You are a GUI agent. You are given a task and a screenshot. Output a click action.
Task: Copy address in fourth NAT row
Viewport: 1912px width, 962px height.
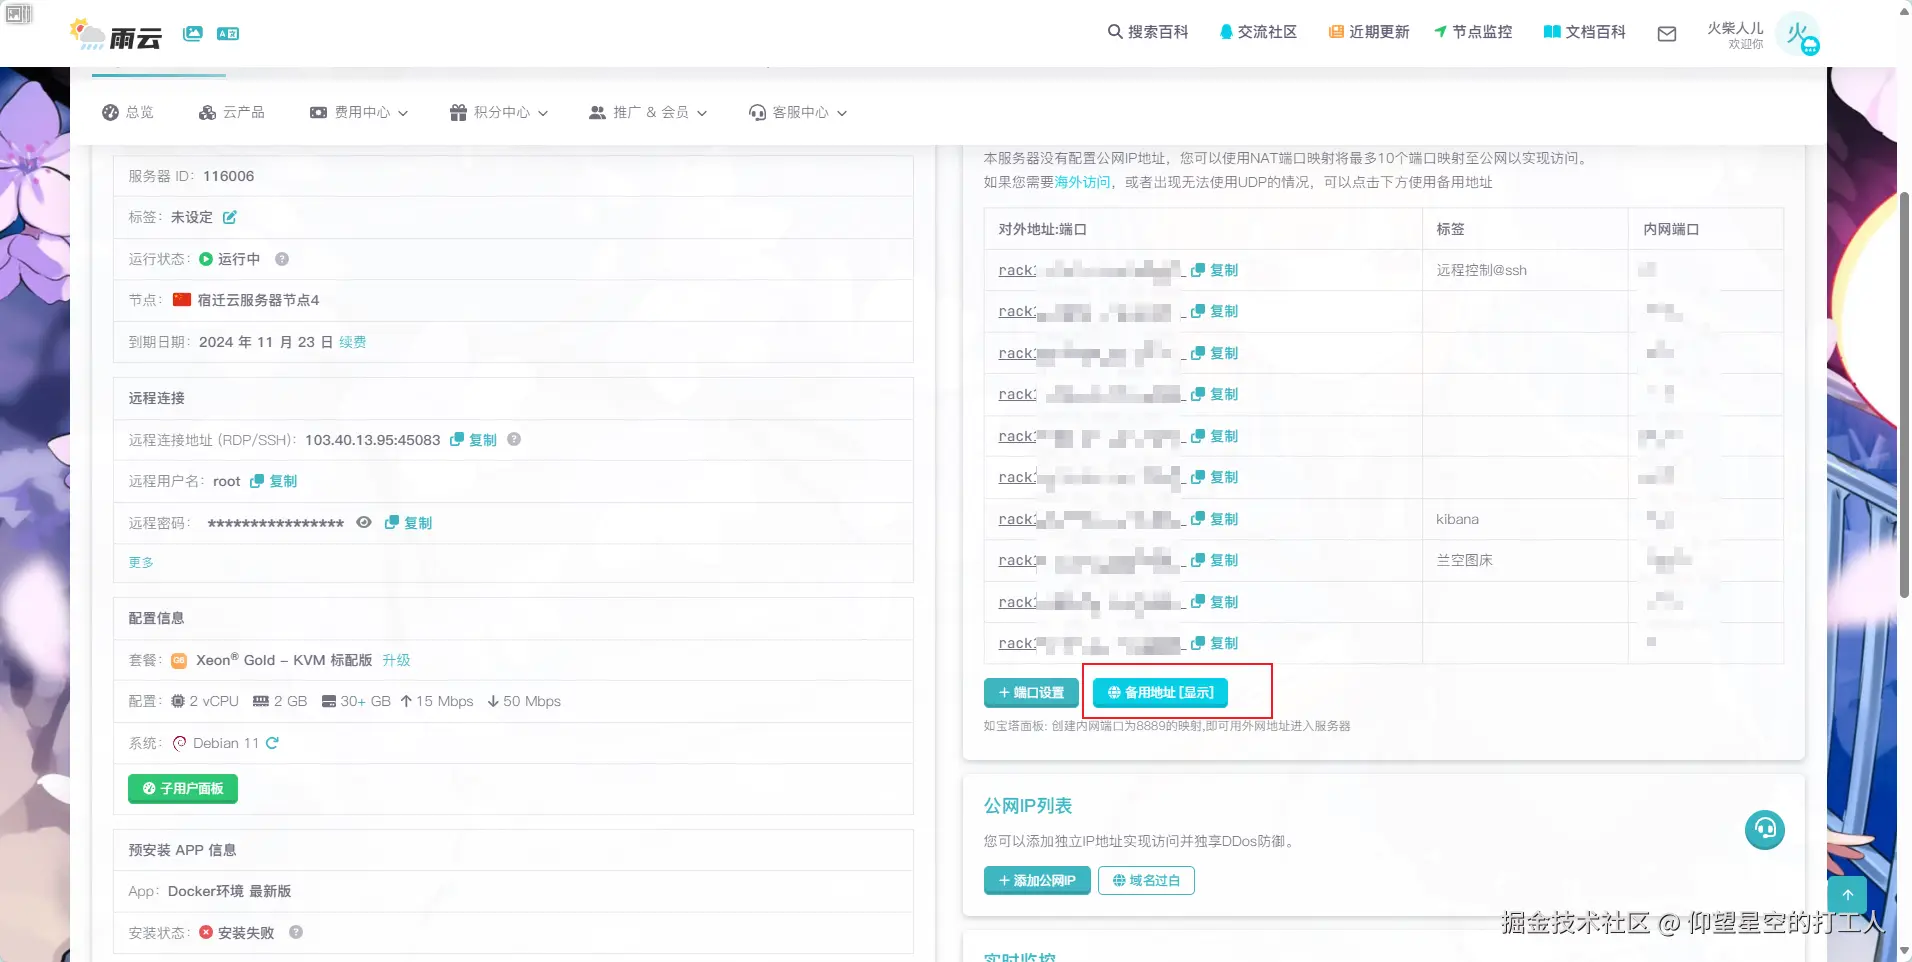coord(1215,395)
